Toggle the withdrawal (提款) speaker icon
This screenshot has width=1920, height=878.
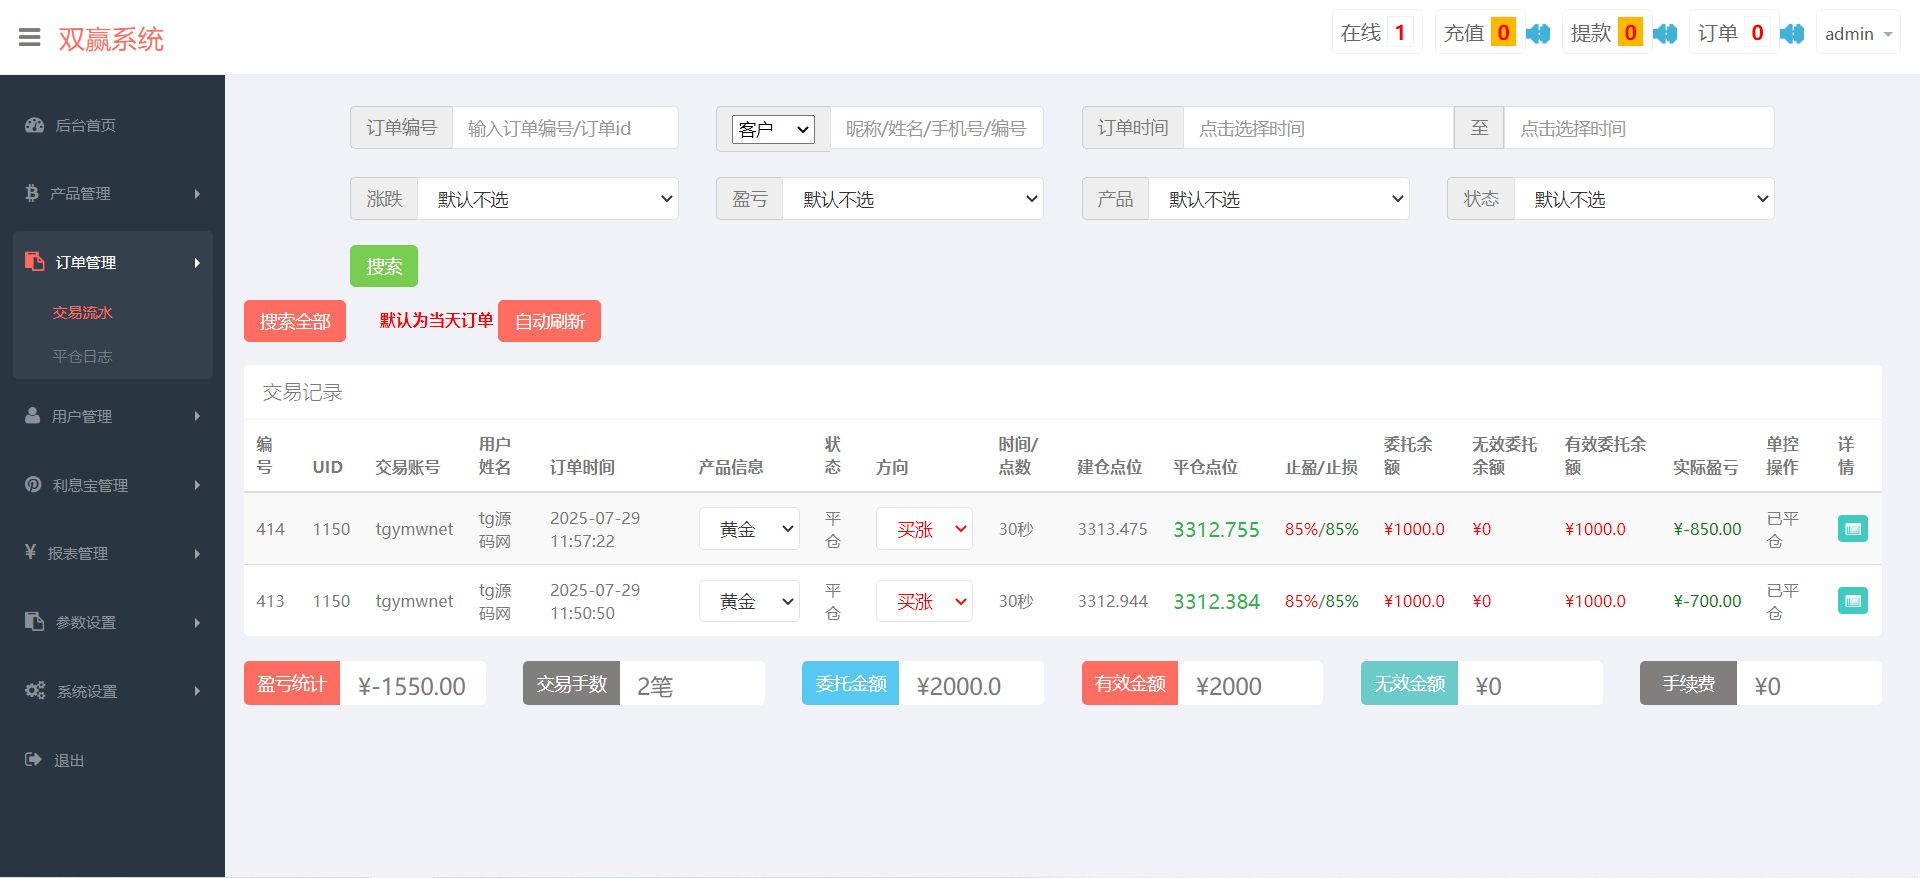pos(1665,34)
